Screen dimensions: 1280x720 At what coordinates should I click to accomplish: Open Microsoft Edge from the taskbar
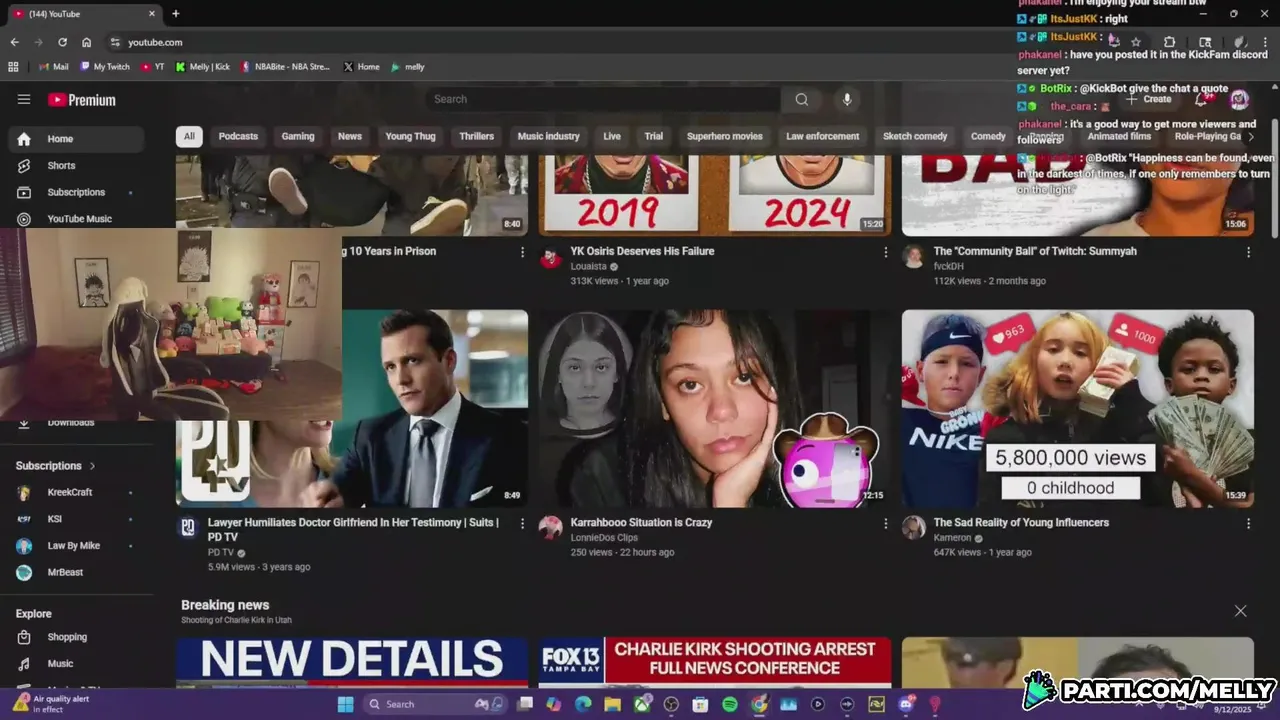pyautogui.click(x=583, y=704)
